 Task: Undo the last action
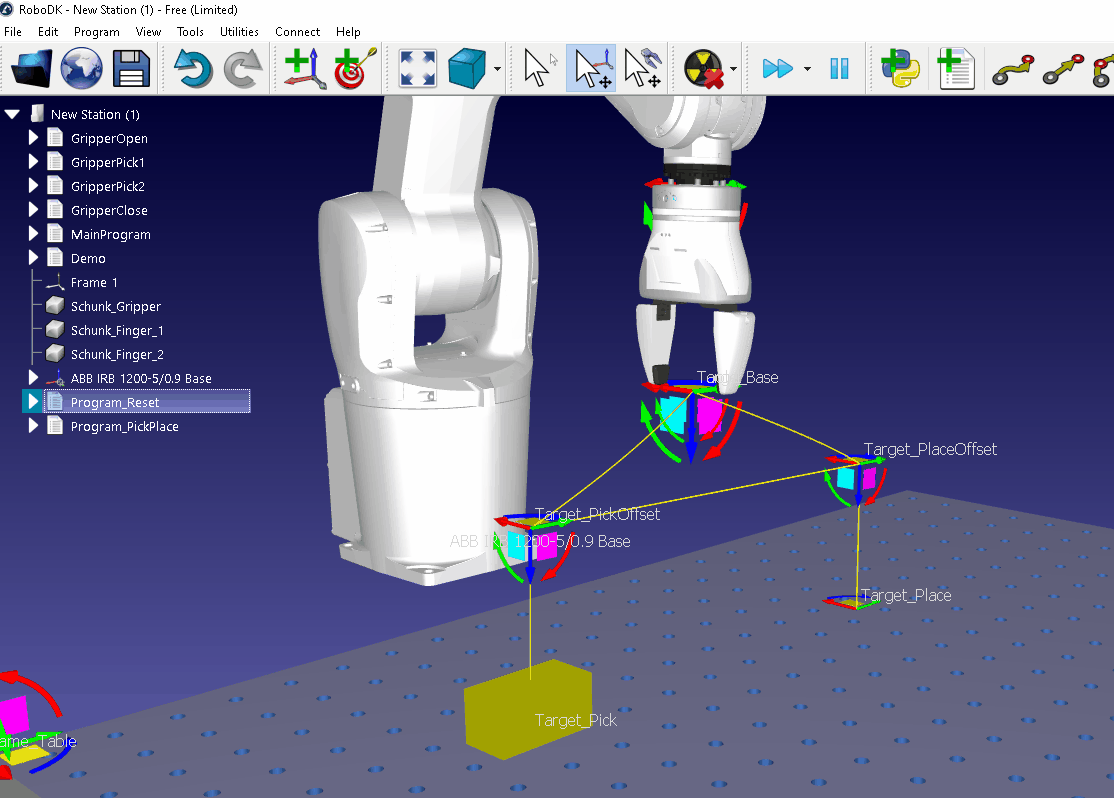click(x=193, y=68)
